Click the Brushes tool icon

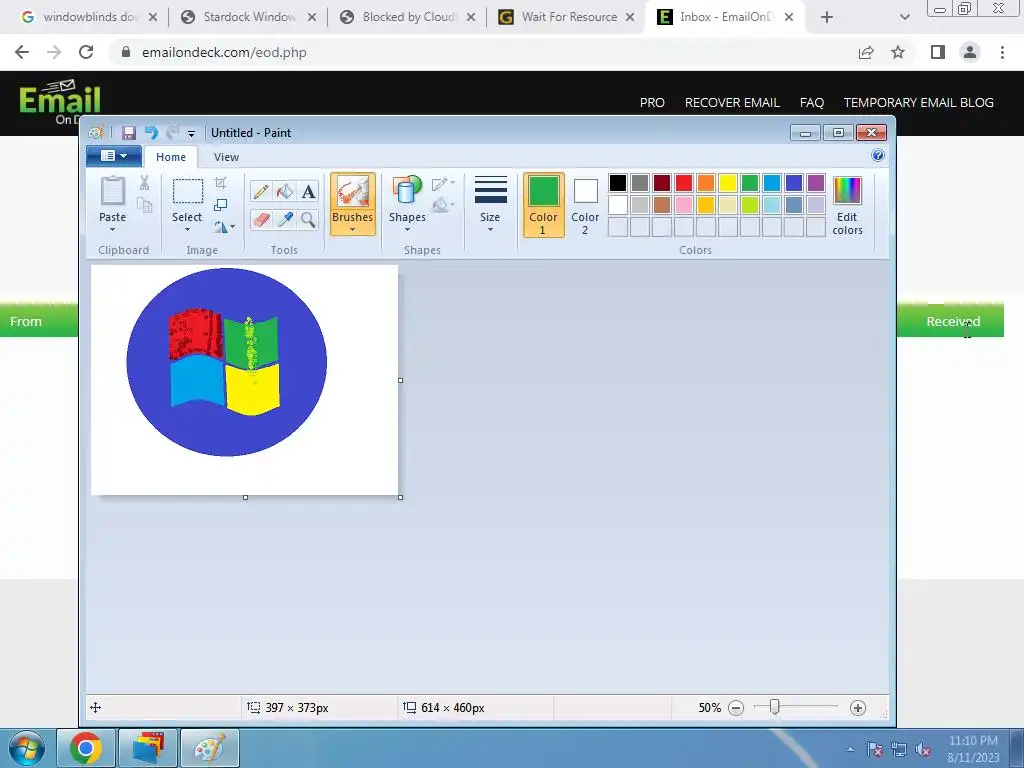click(x=352, y=192)
